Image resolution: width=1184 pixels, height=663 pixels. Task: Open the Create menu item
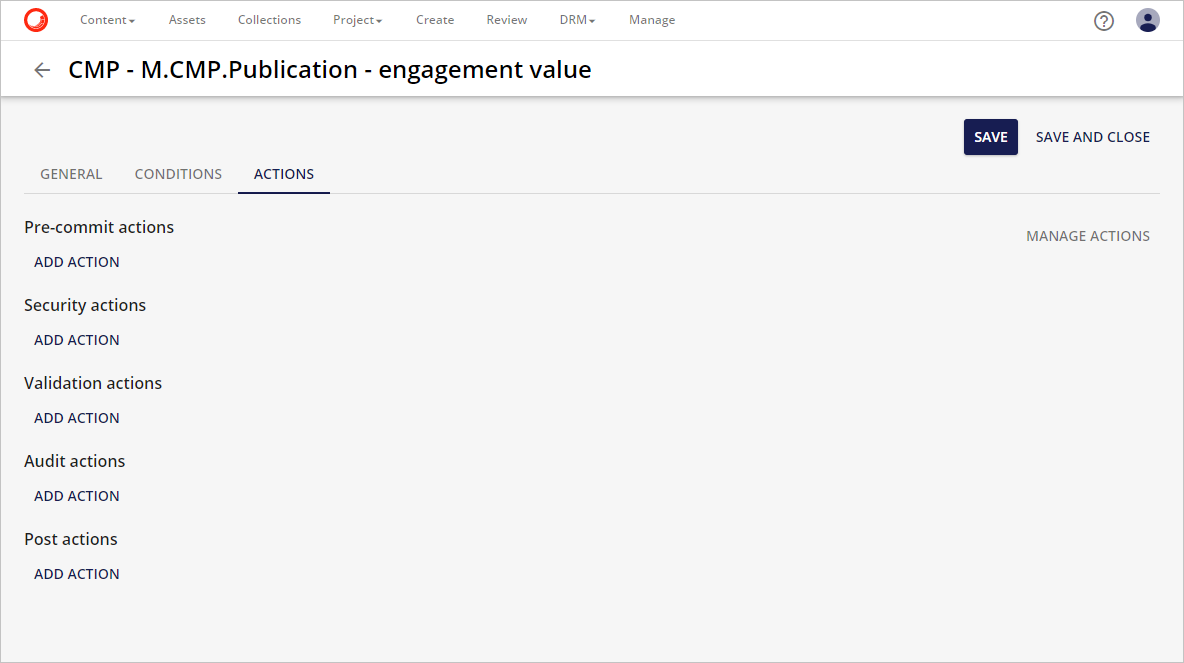435,19
